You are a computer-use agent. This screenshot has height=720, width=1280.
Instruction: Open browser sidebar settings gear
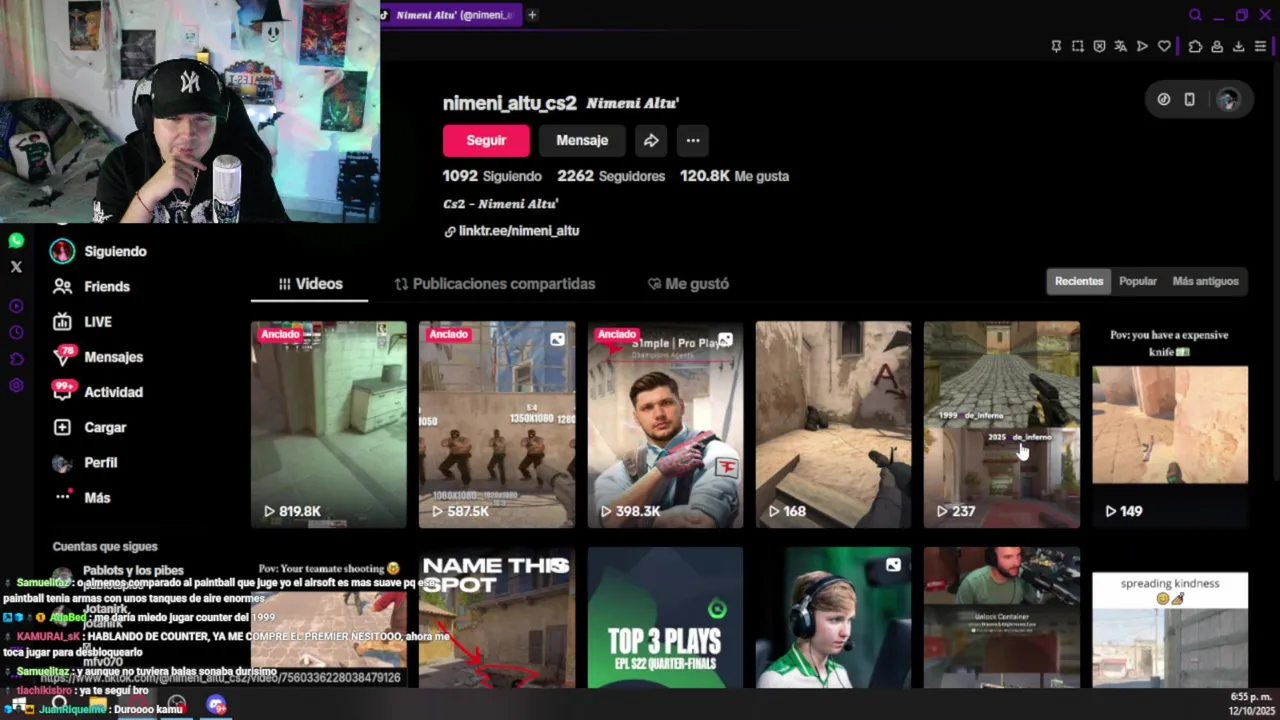tap(16, 385)
